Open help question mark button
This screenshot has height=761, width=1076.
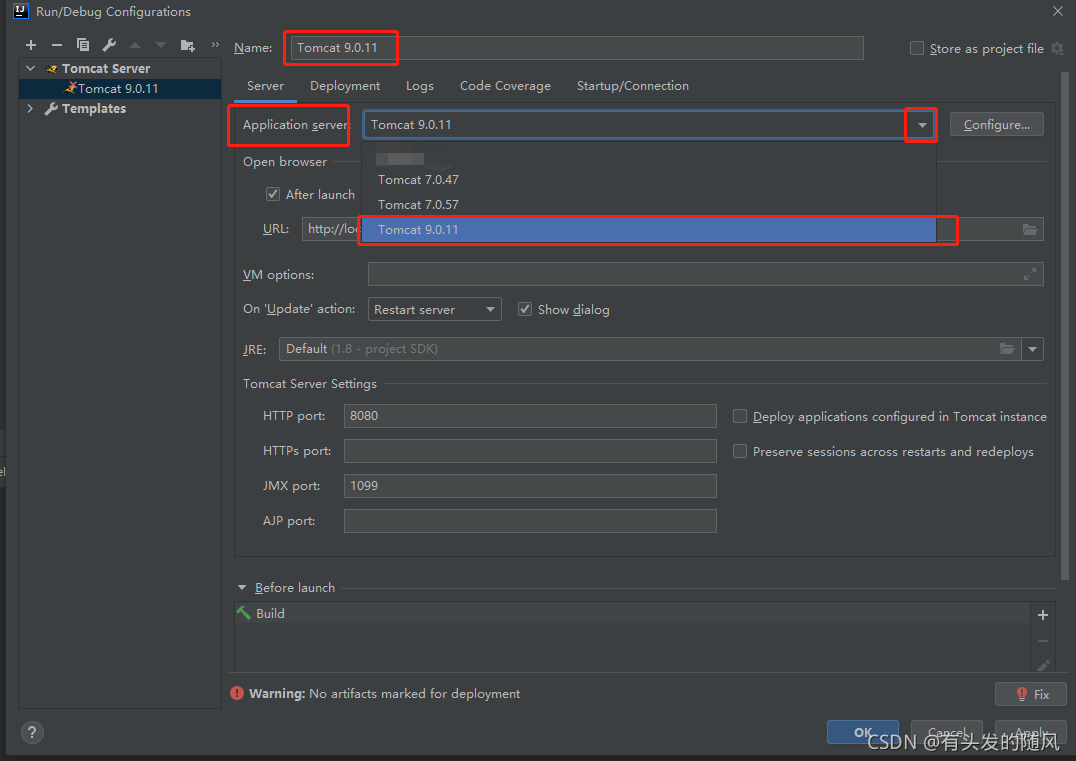[x=32, y=732]
